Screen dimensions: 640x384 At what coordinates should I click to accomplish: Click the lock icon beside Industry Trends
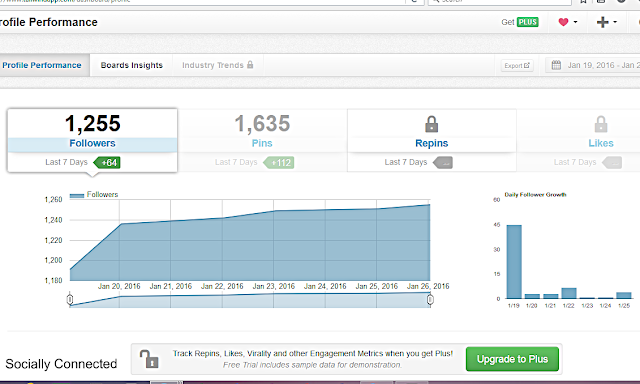[x=250, y=64]
